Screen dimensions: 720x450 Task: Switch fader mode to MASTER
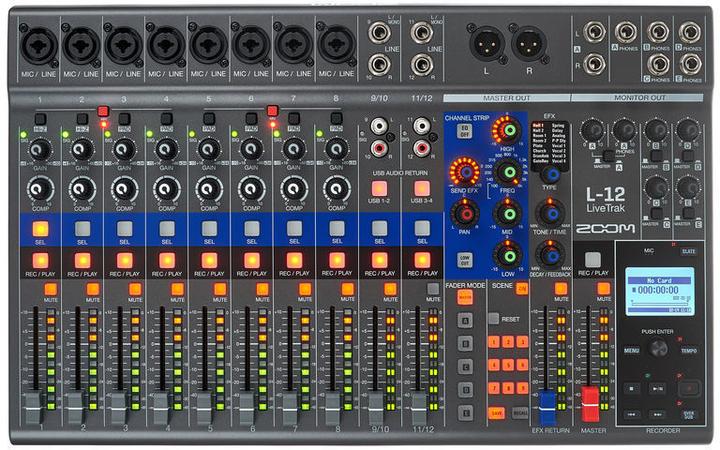pos(465,298)
